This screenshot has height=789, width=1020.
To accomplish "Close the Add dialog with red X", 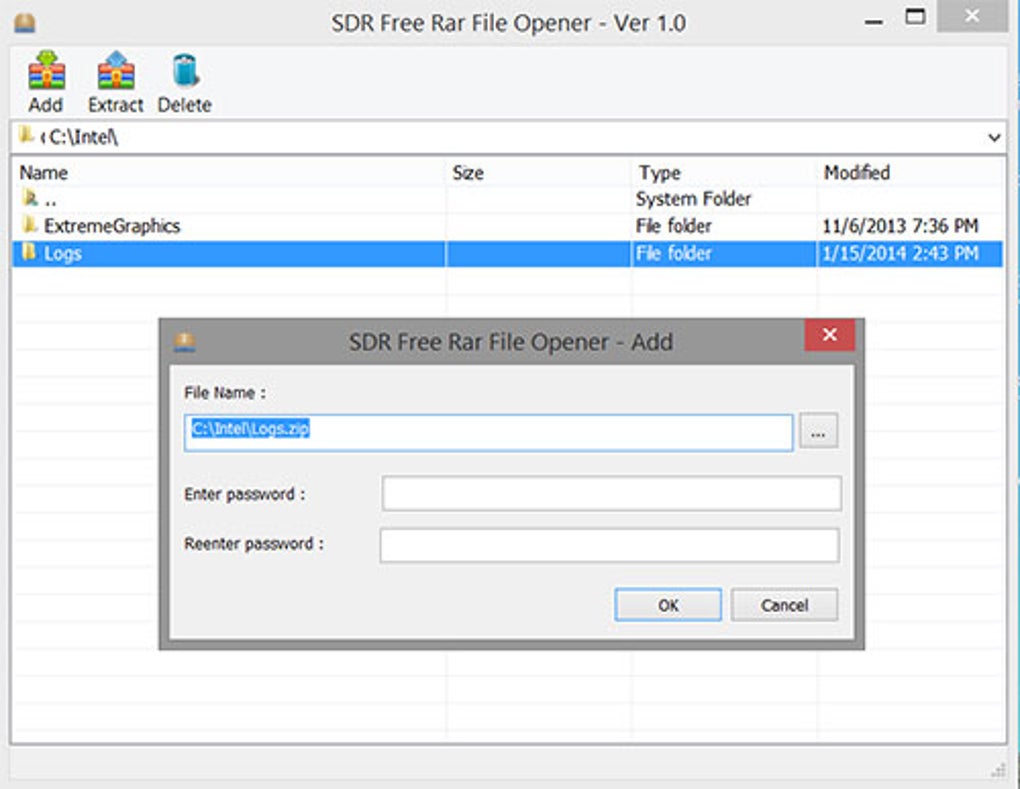I will coord(829,334).
